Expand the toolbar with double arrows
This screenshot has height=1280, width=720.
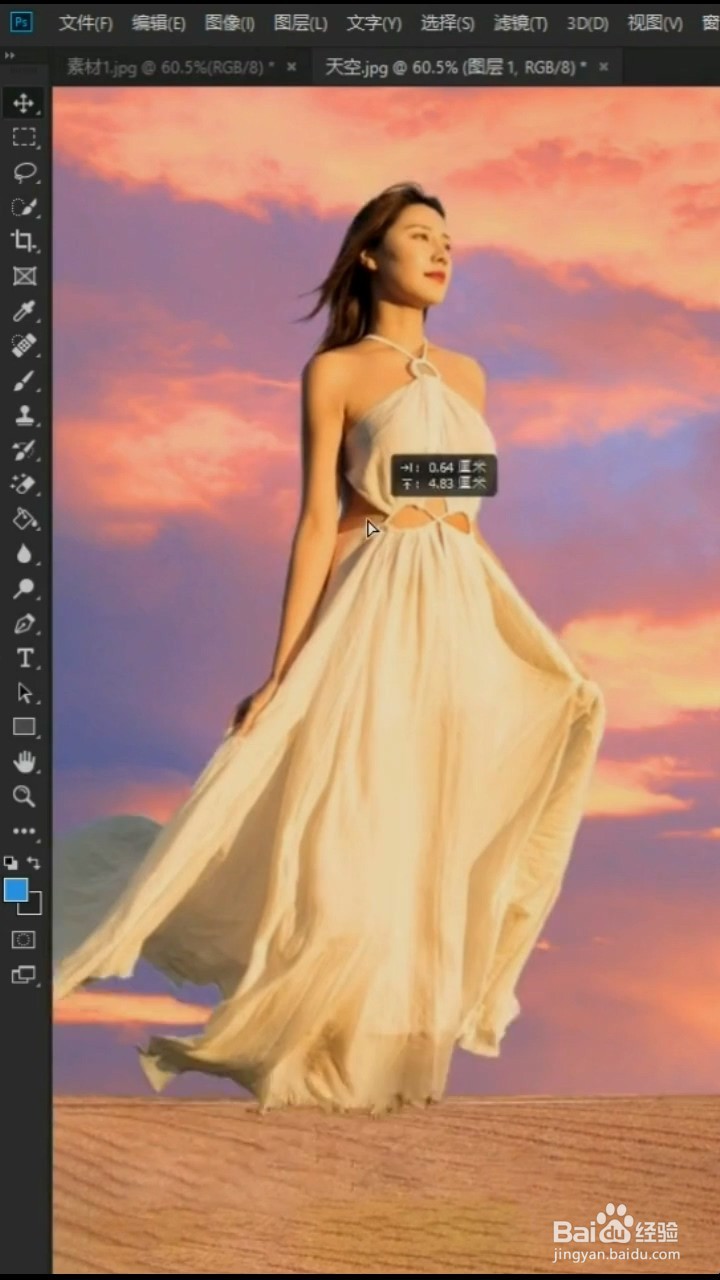coord(10,56)
